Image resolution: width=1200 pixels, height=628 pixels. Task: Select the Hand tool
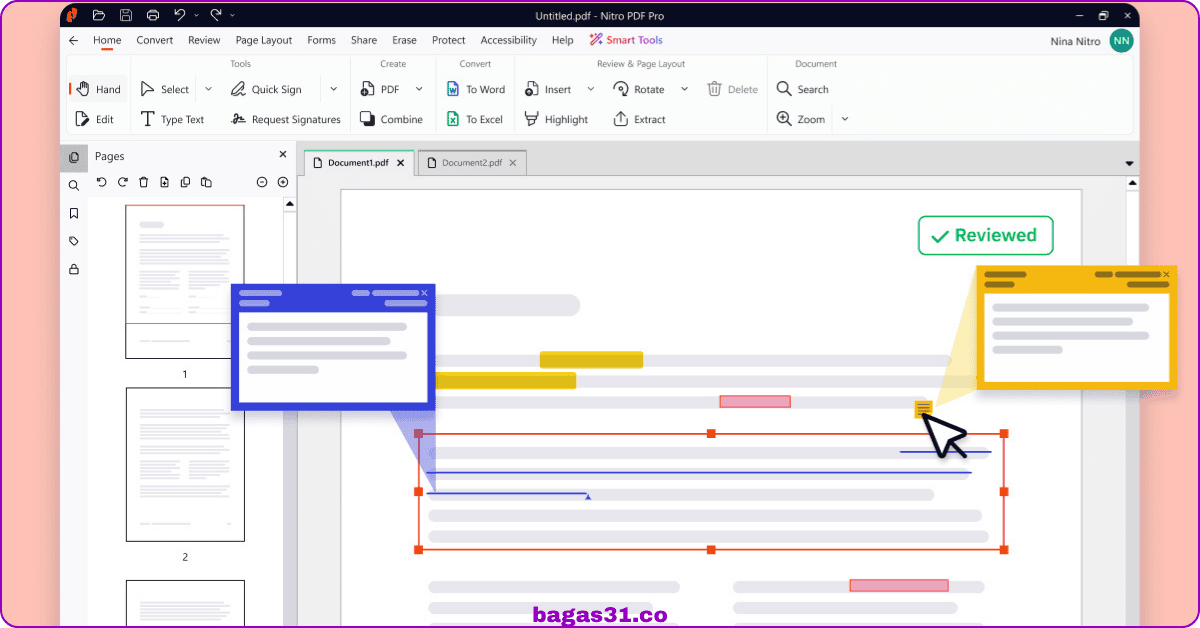[99, 89]
